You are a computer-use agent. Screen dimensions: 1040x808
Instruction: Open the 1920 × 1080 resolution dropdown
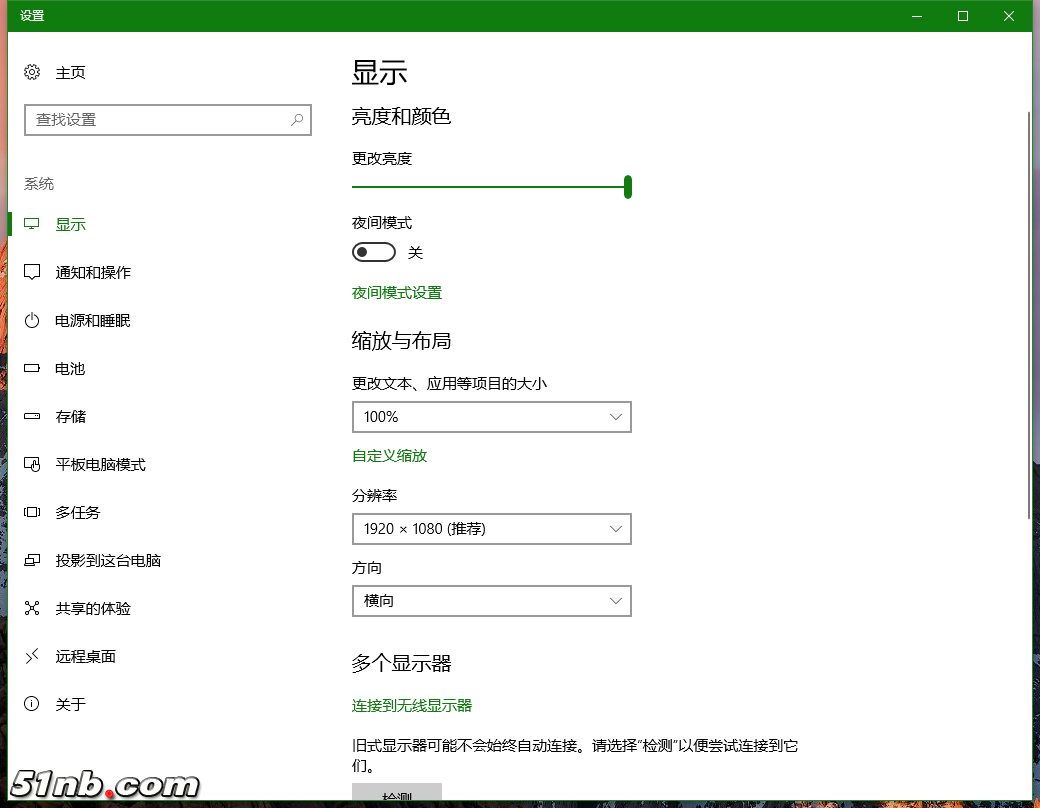(491, 529)
